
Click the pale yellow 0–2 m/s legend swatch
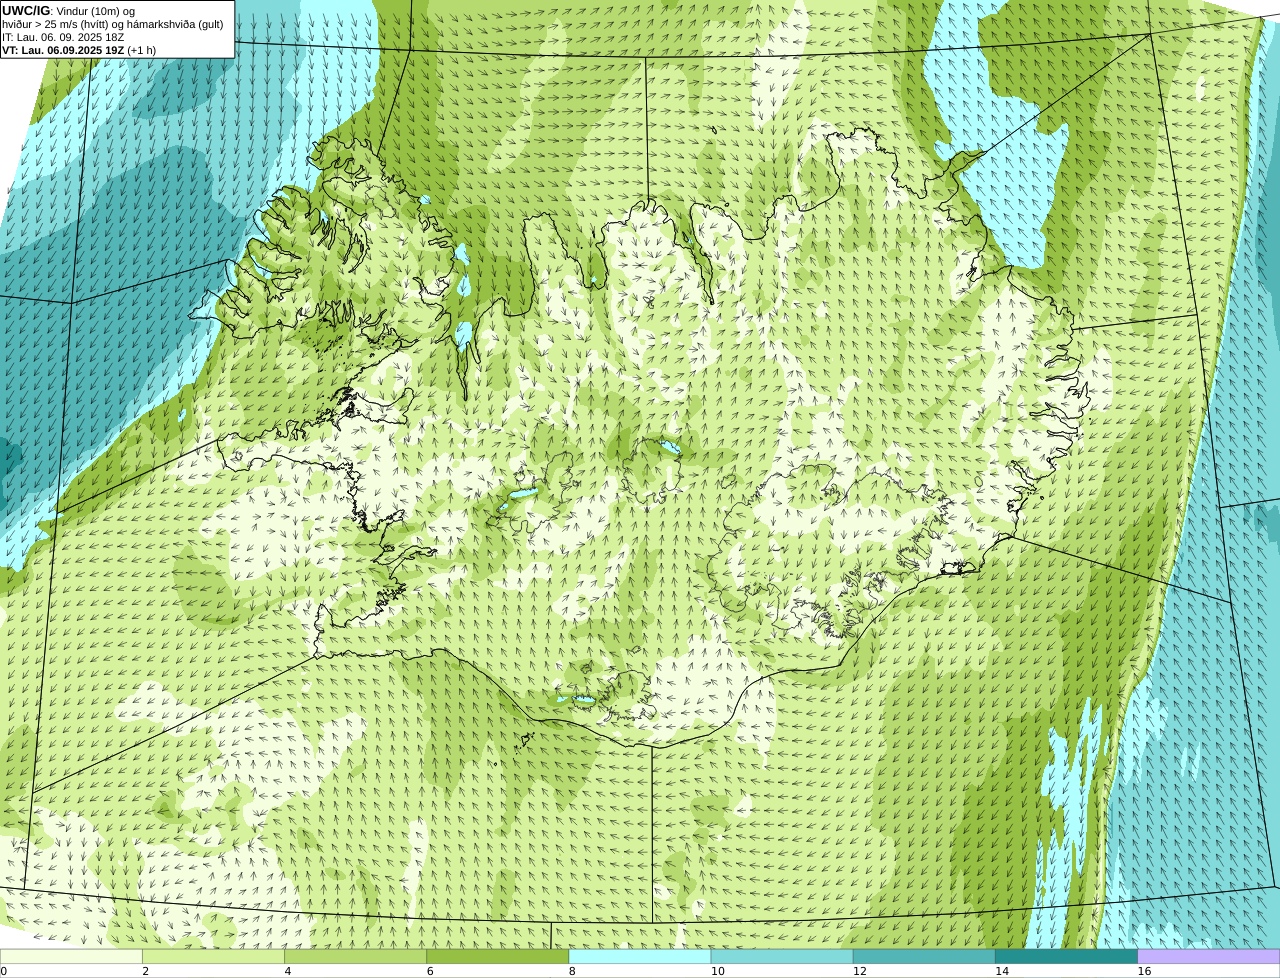71,956
